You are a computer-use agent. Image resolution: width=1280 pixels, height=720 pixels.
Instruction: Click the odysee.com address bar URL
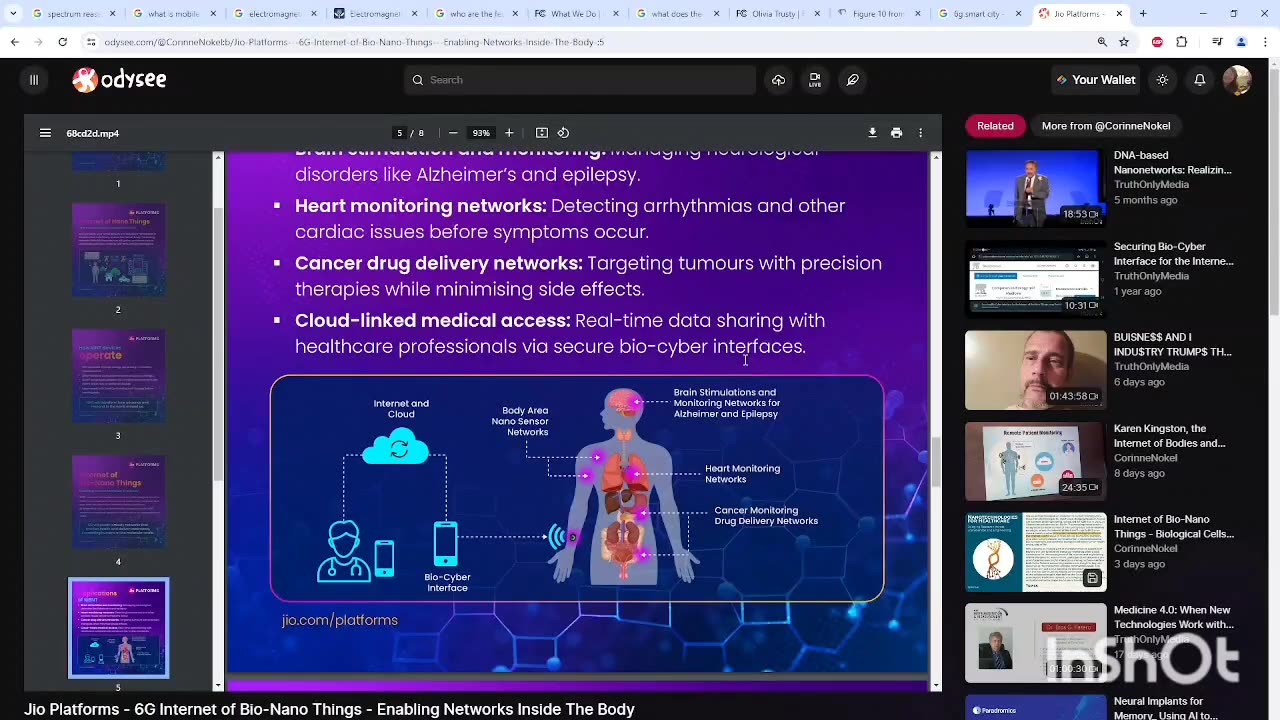354,42
